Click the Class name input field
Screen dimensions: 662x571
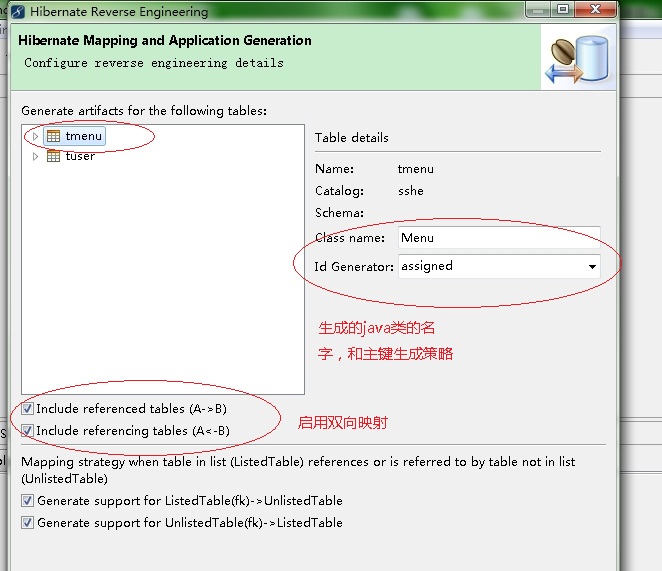[x=499, y=238]
